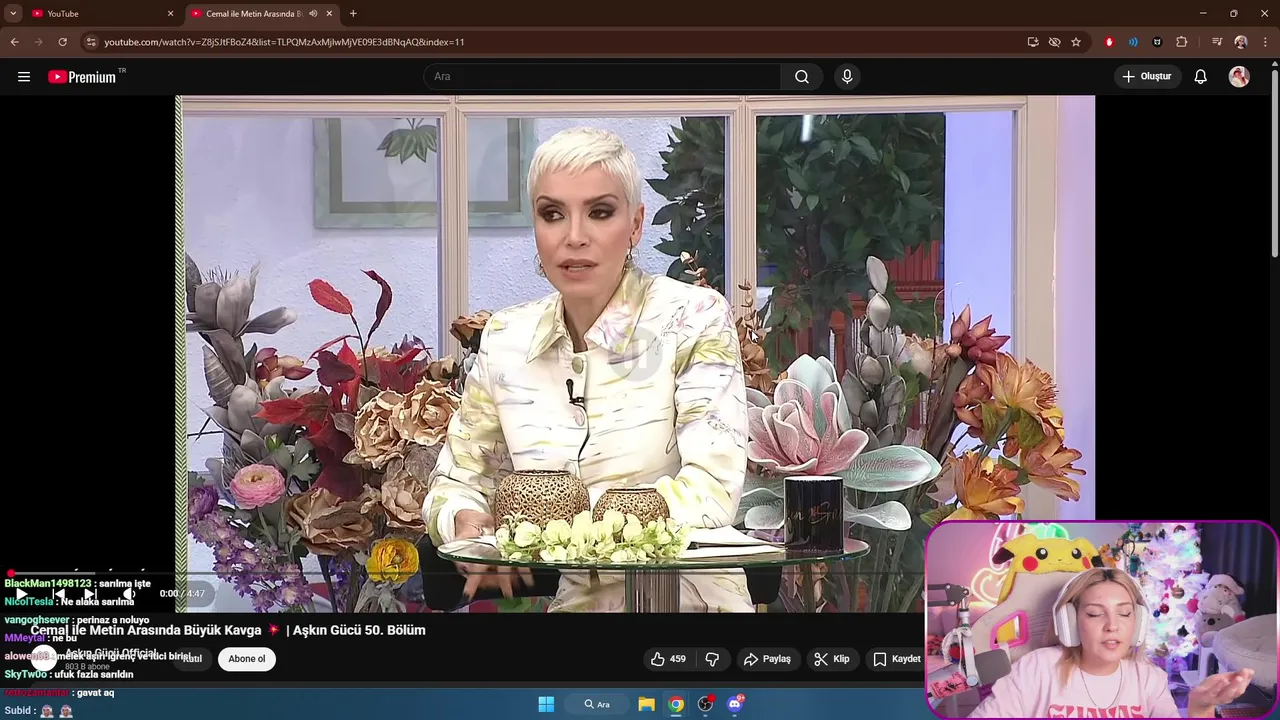Toggle video volume mute icon
The width and height of the screenshot is (1280, 720).
coord(128,593)
